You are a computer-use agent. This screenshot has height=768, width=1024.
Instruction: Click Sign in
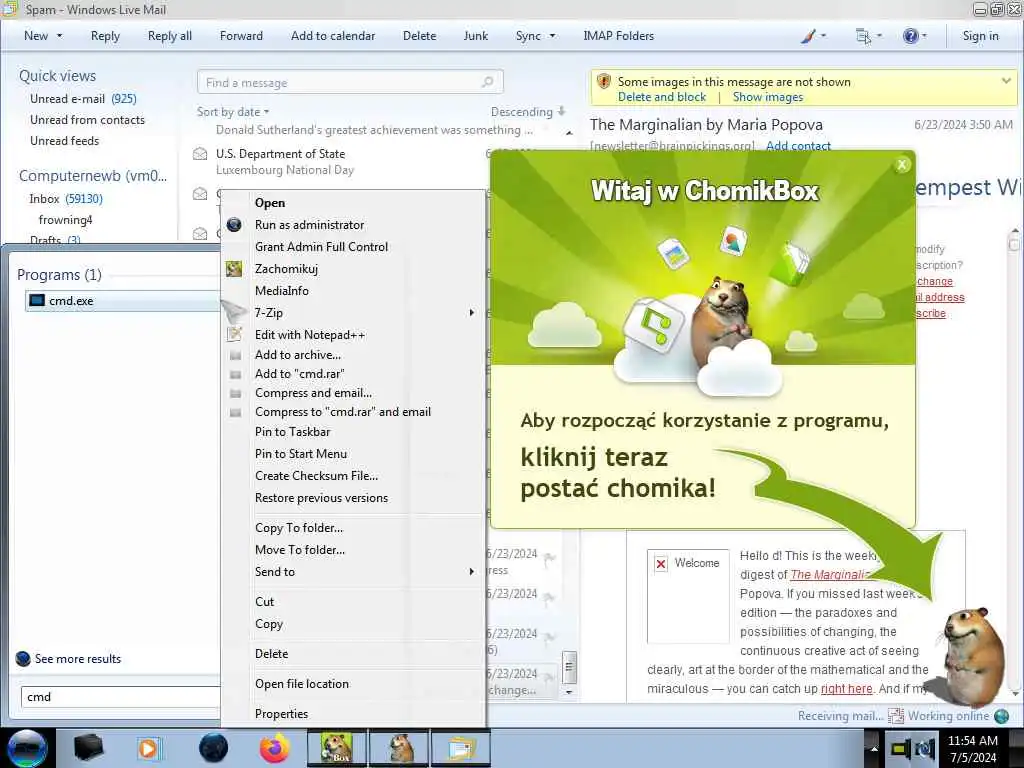980,36
